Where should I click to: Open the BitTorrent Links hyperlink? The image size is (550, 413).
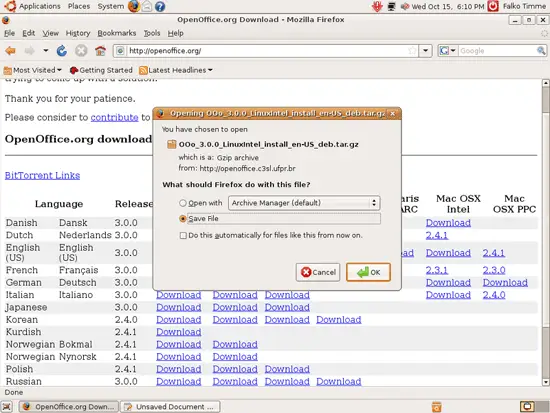(x=42, y=175)
